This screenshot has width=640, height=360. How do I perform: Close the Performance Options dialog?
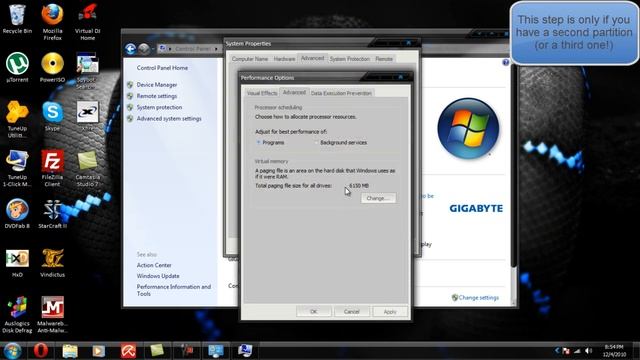tap(401, 77)
